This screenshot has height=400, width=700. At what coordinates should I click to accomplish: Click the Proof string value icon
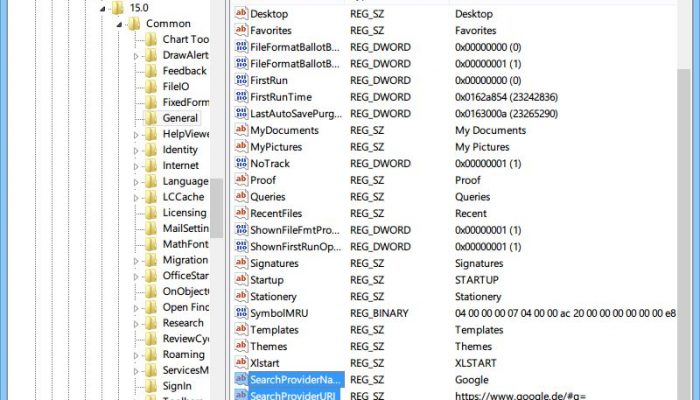241,179
